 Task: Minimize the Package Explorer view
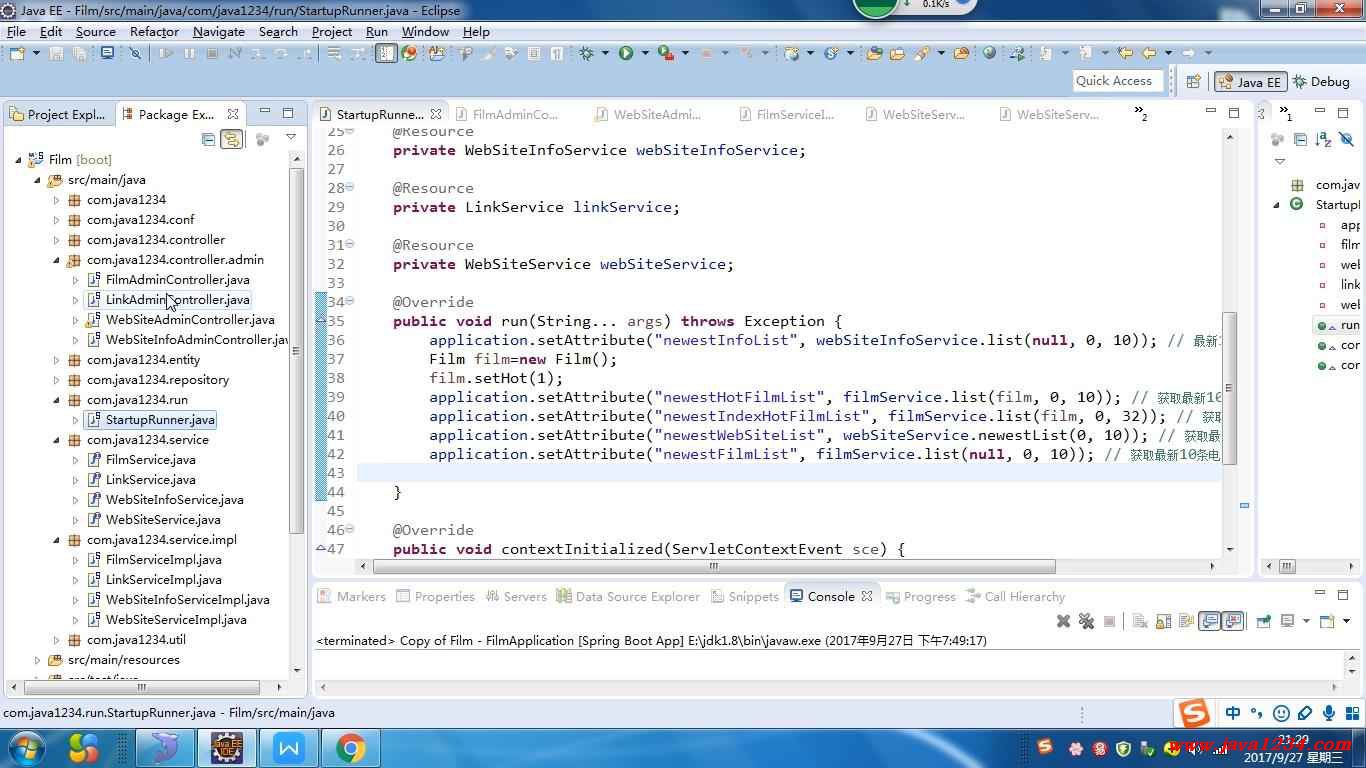point(264,113)
